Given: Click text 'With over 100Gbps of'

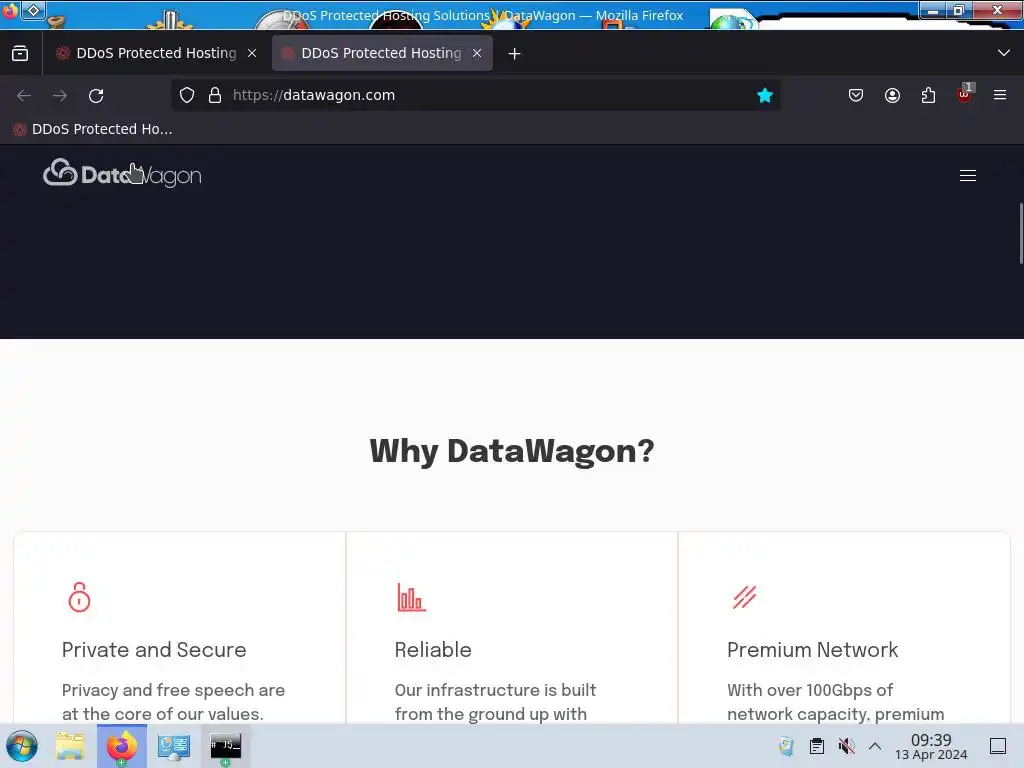Looking at the screenshot, I should click(x=810, y=690).
